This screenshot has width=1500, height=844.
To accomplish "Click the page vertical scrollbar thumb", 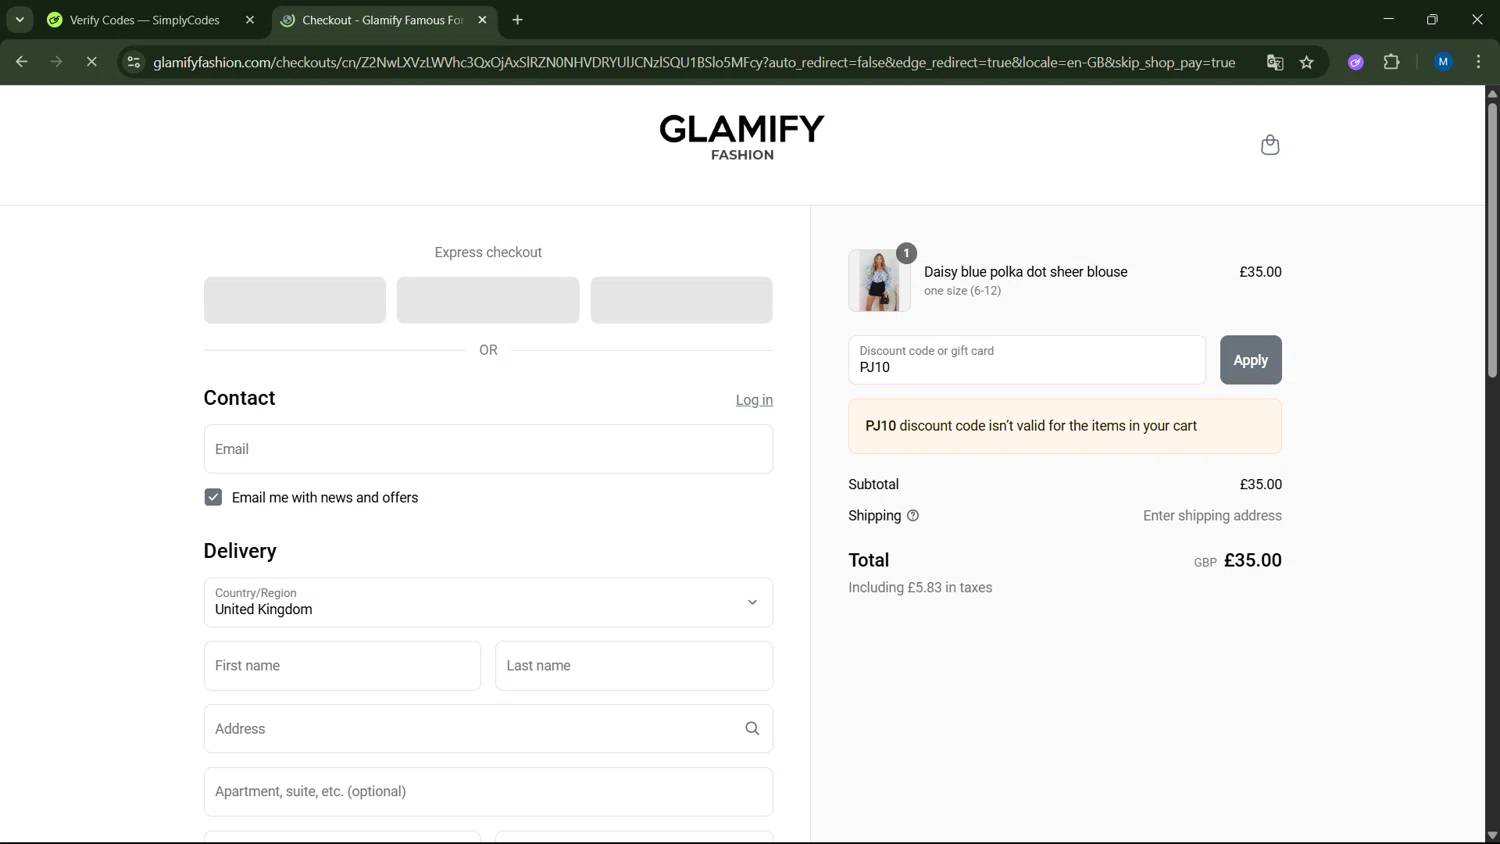I will pos(1492,240).
